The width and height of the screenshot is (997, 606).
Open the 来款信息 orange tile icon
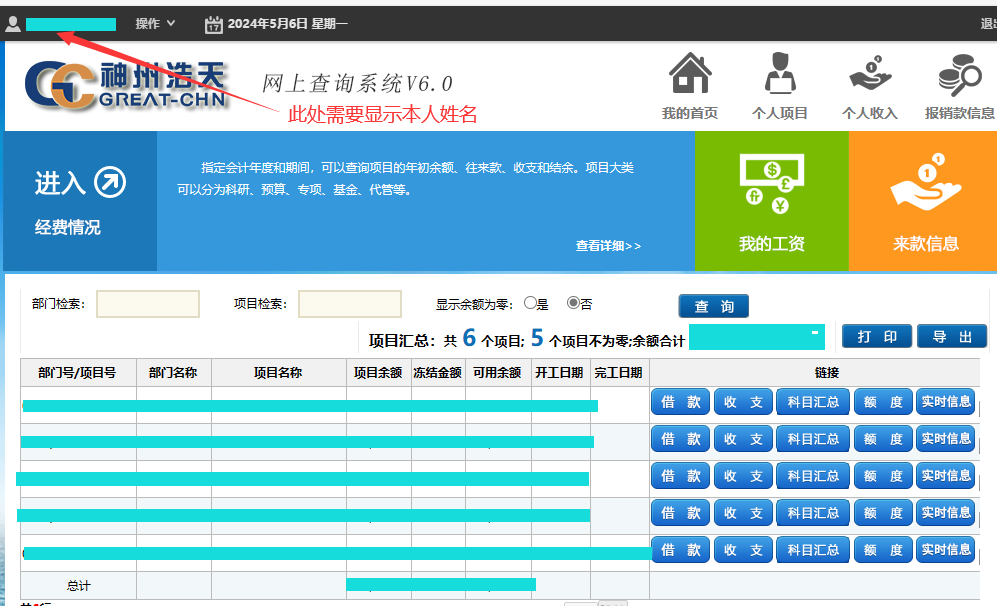click(926, 184)
